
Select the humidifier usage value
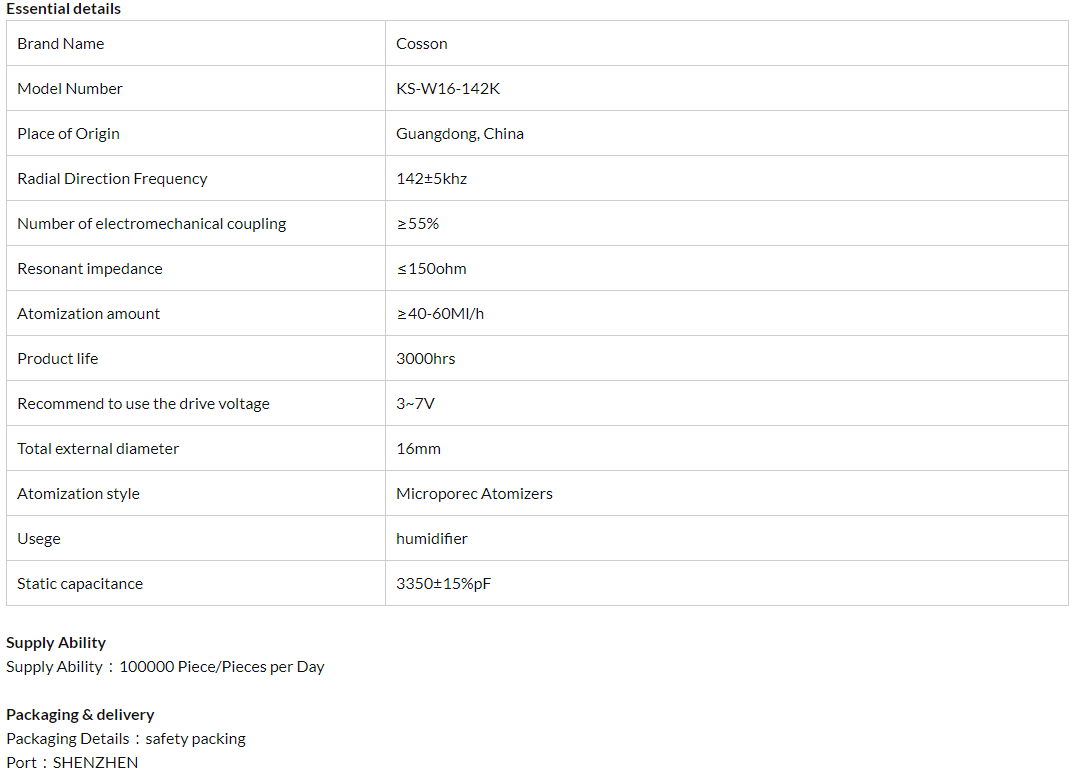click(x=432, y=539)
